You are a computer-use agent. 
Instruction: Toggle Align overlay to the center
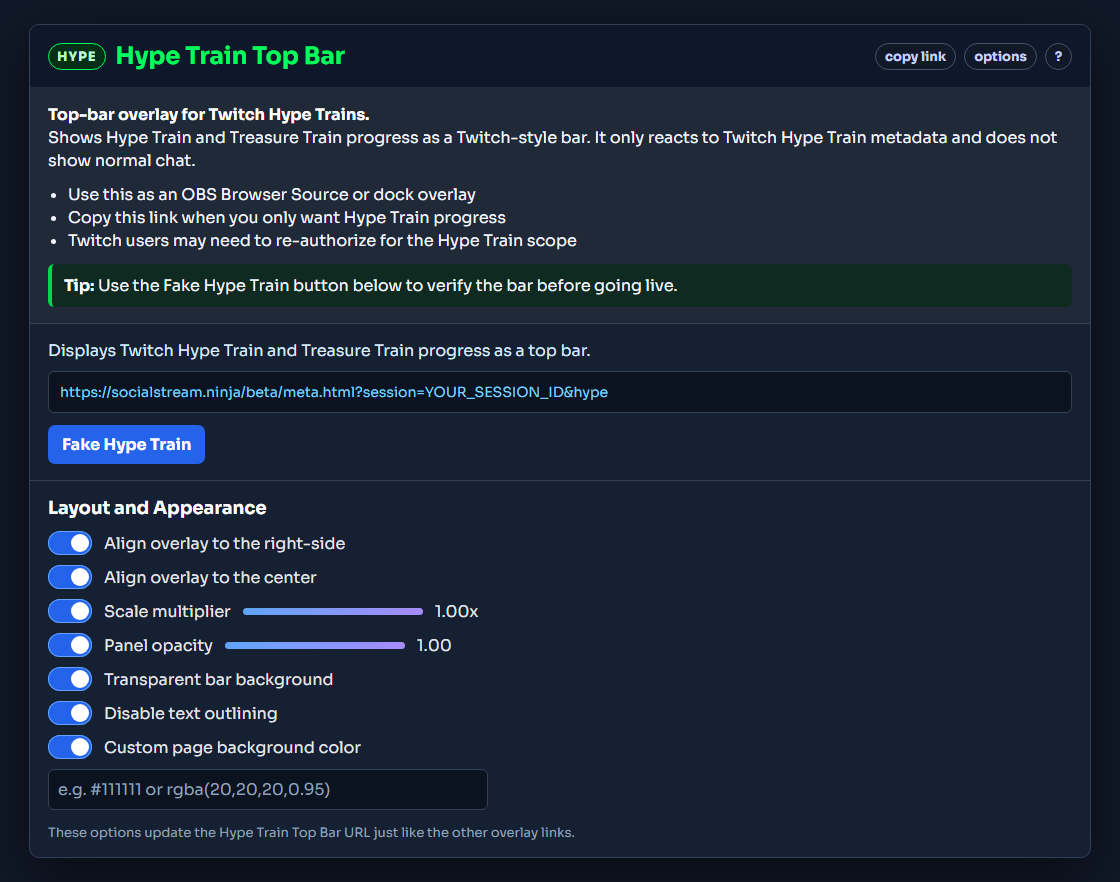pyautogui.click(x=70, y=577)
